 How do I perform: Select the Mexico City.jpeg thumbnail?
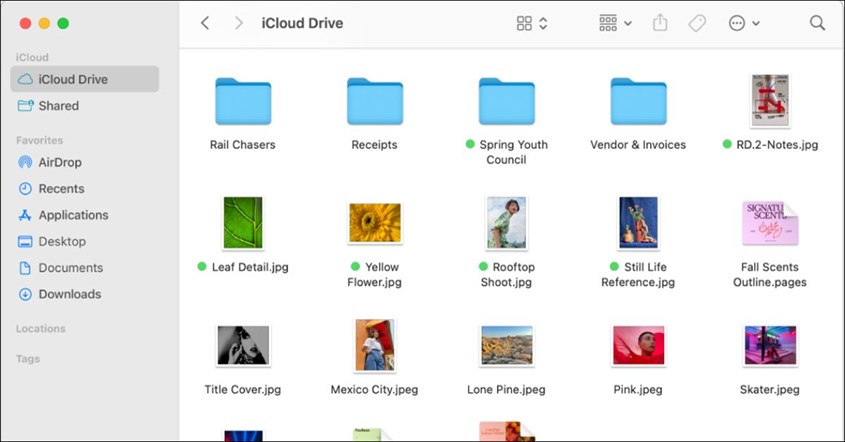[374, 345]
